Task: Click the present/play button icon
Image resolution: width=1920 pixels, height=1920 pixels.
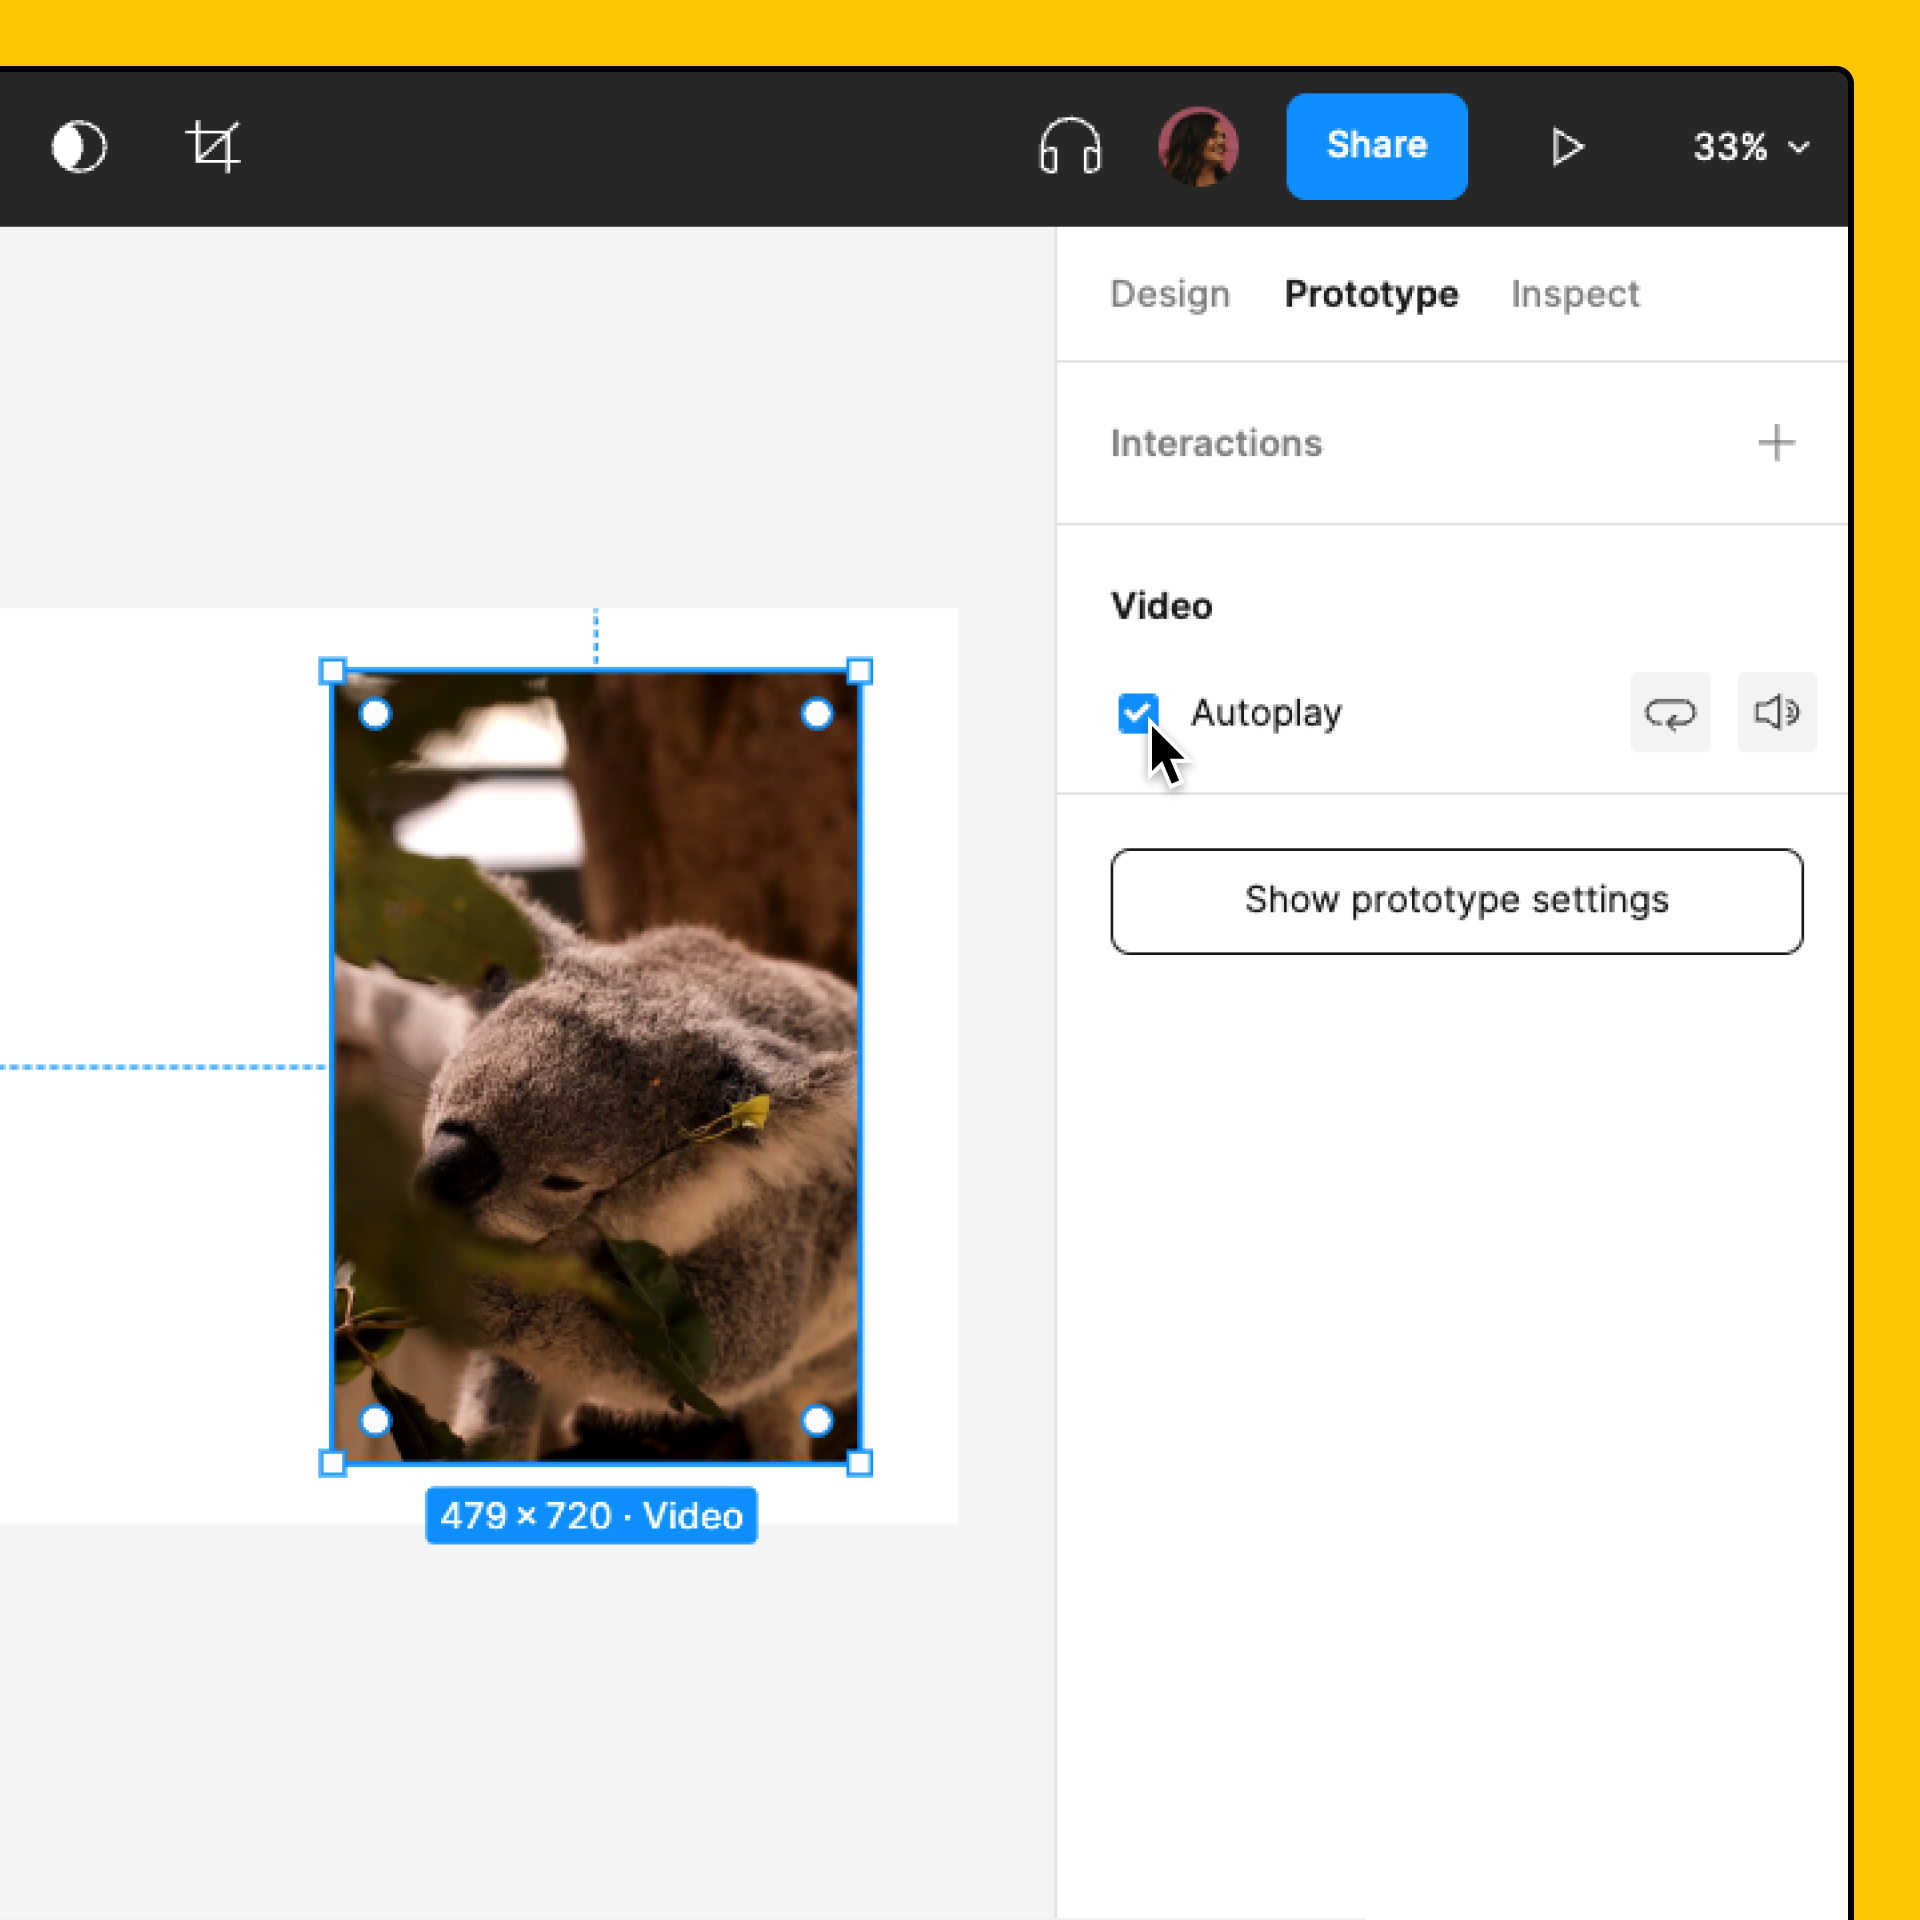Action: tap(1568, 146)
